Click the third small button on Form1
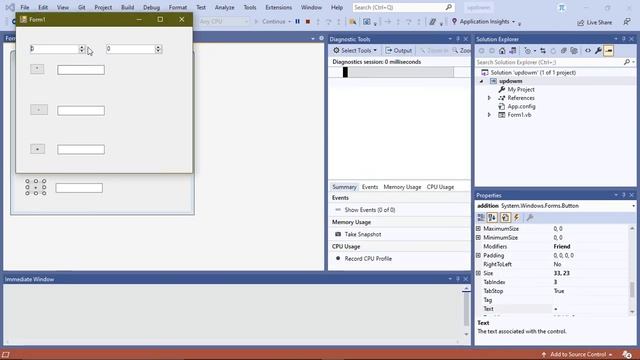This screenshot has width=640, height=360. 38,149
